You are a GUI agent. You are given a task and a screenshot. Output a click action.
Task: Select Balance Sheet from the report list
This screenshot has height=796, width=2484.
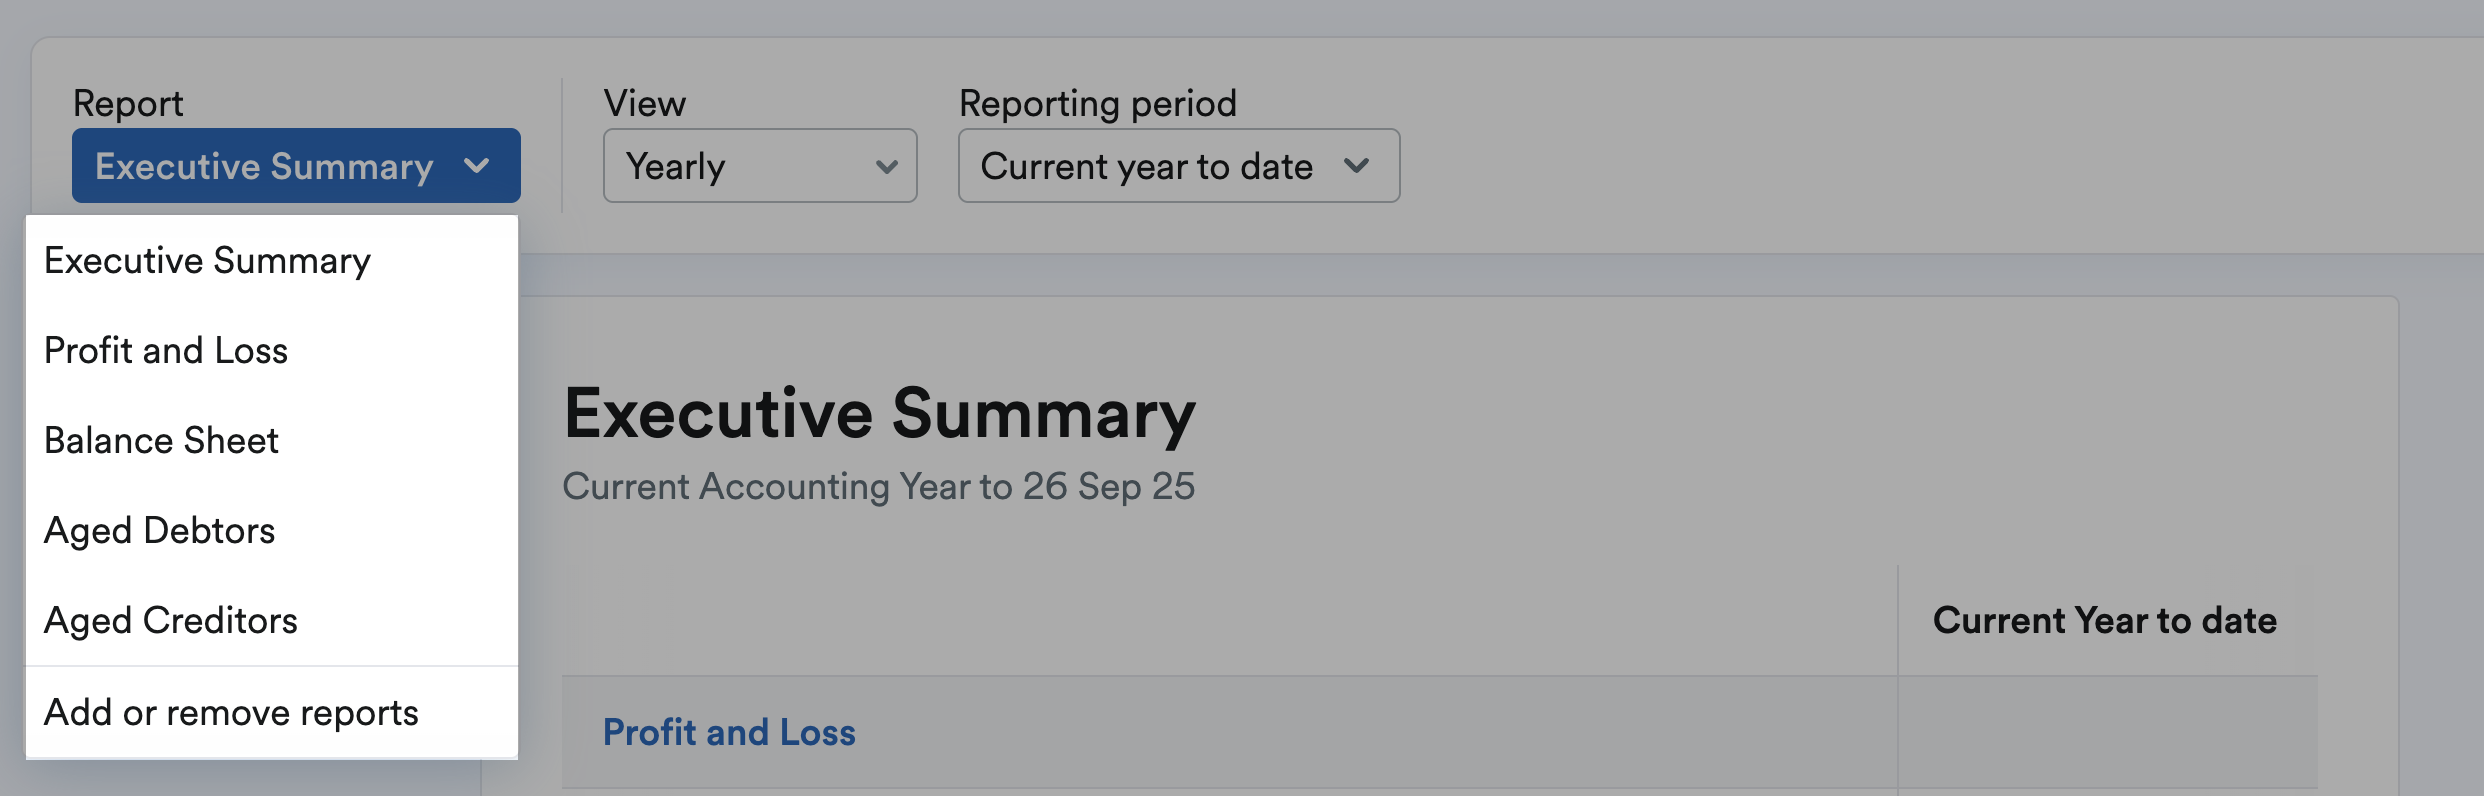(161, 440)
